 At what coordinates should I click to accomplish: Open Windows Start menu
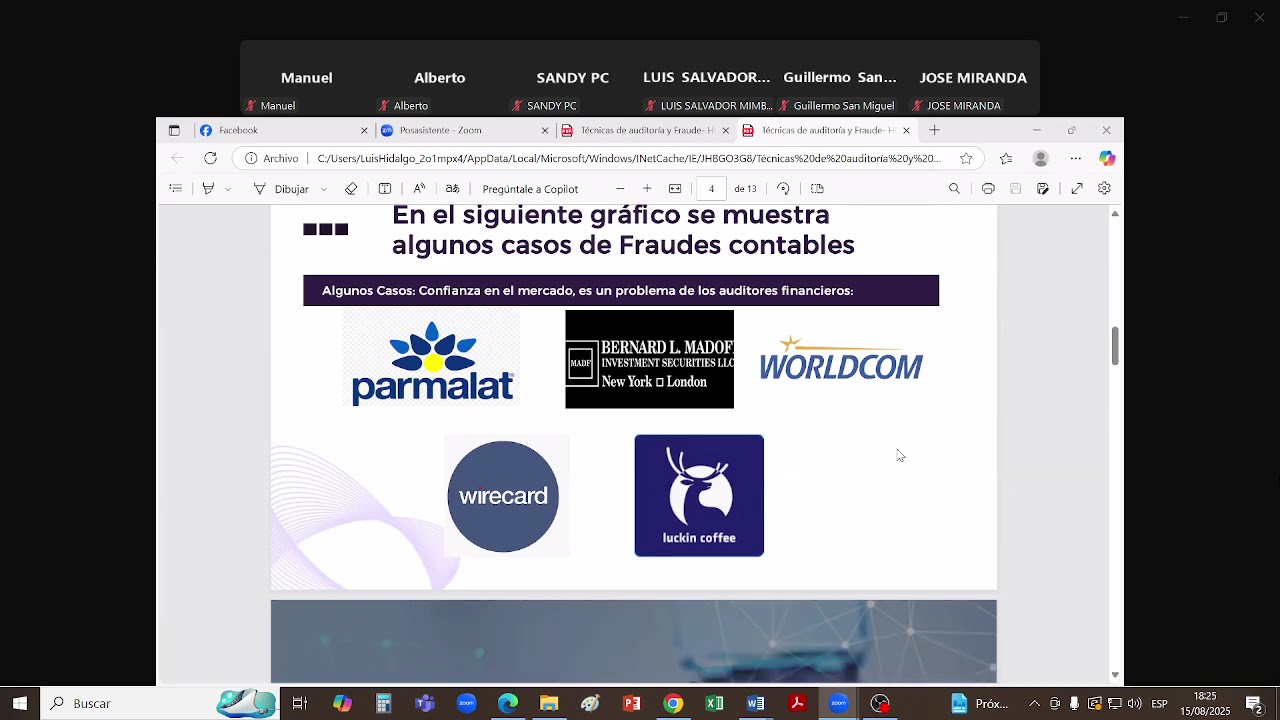pos(20,703)
